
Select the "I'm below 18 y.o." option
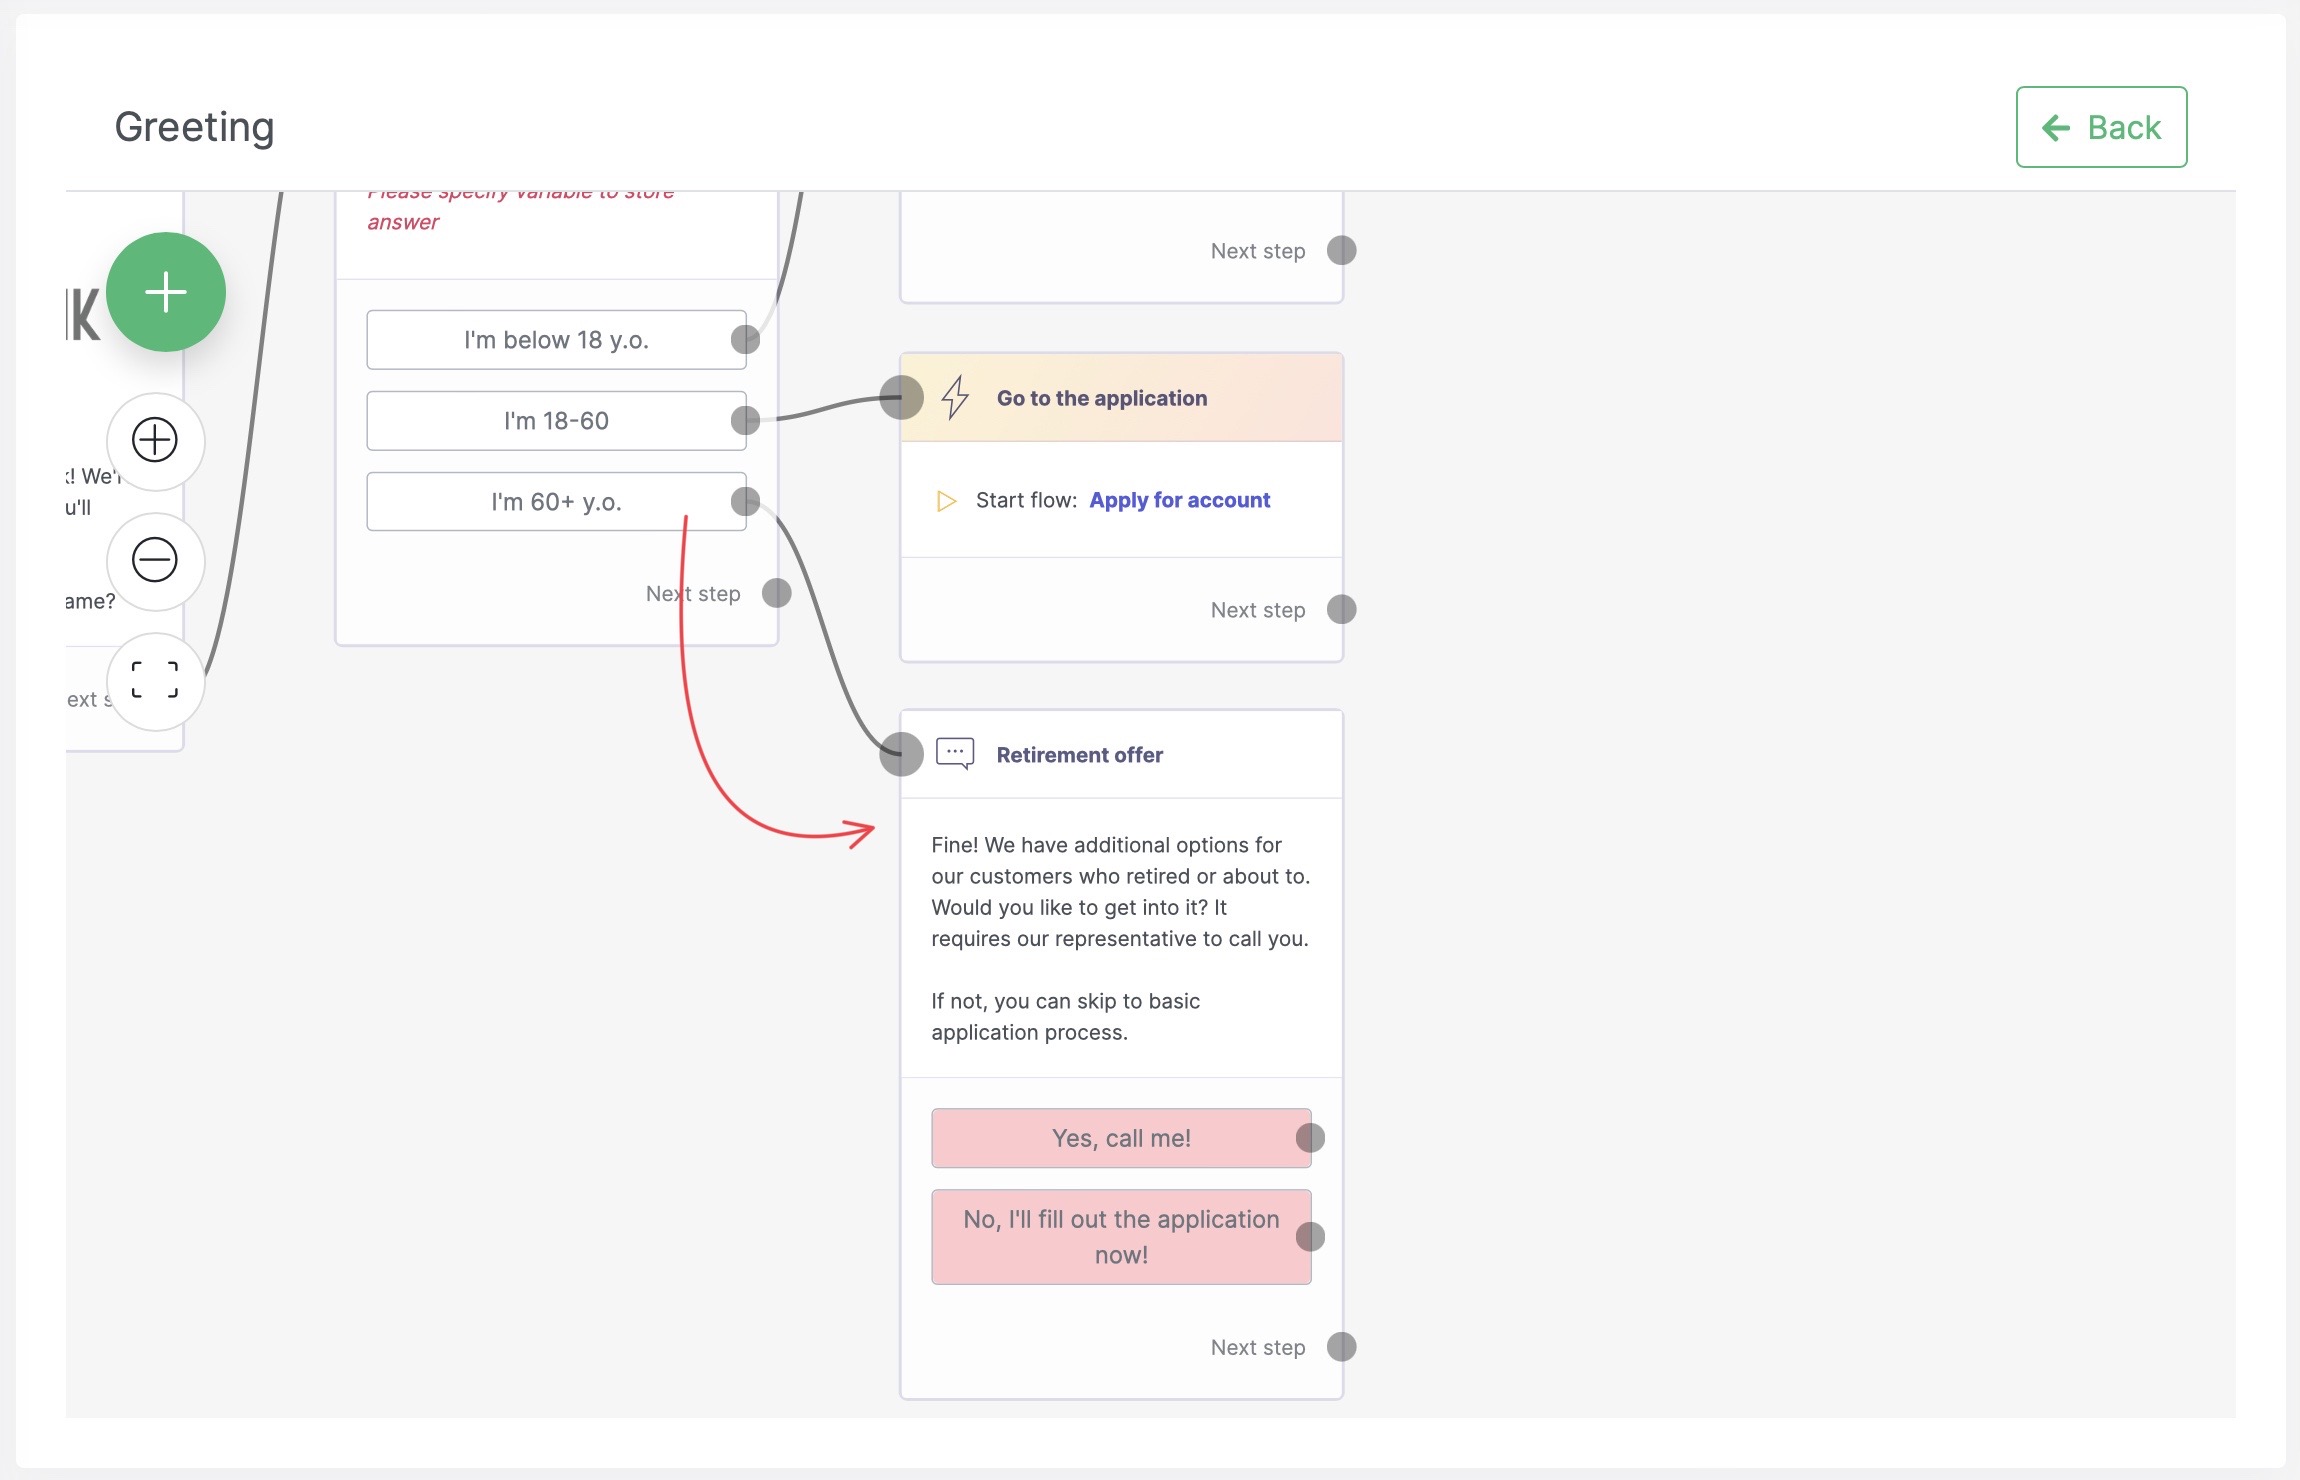(555, 340)
